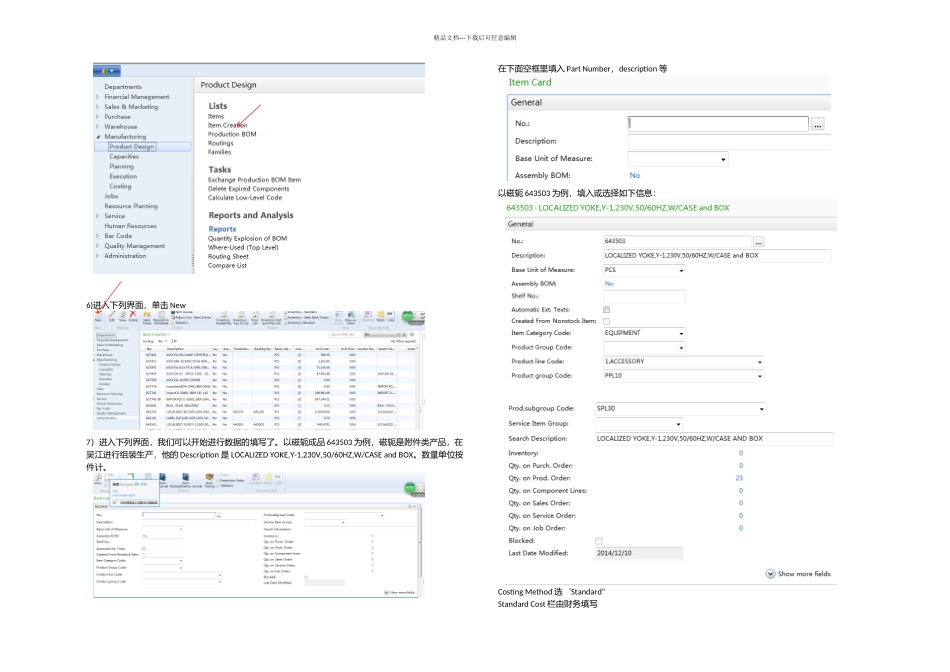Click Last Date Modified field 2014/12/10
Viewport: 950px width, 672px height.
[639, 553]
